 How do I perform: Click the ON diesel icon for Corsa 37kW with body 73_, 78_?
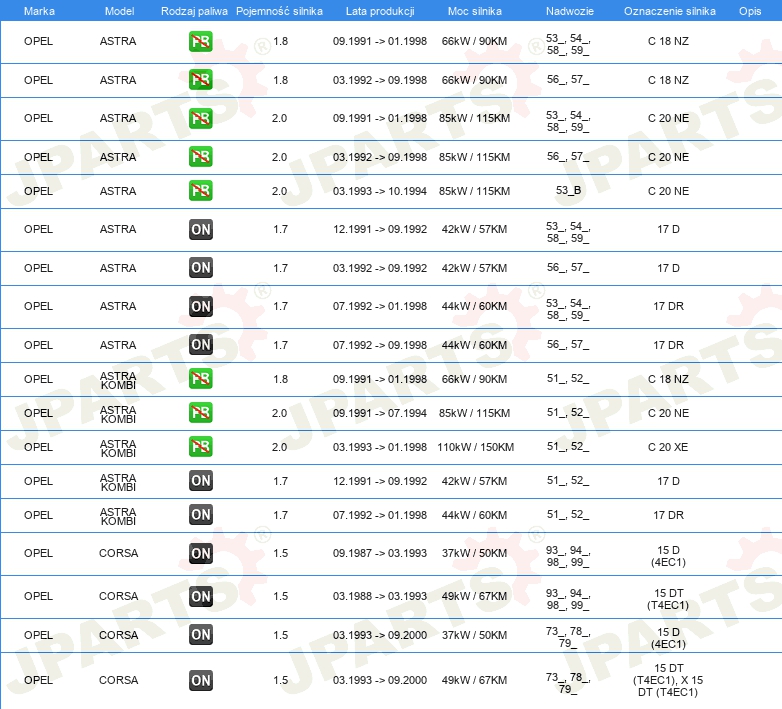200,635
